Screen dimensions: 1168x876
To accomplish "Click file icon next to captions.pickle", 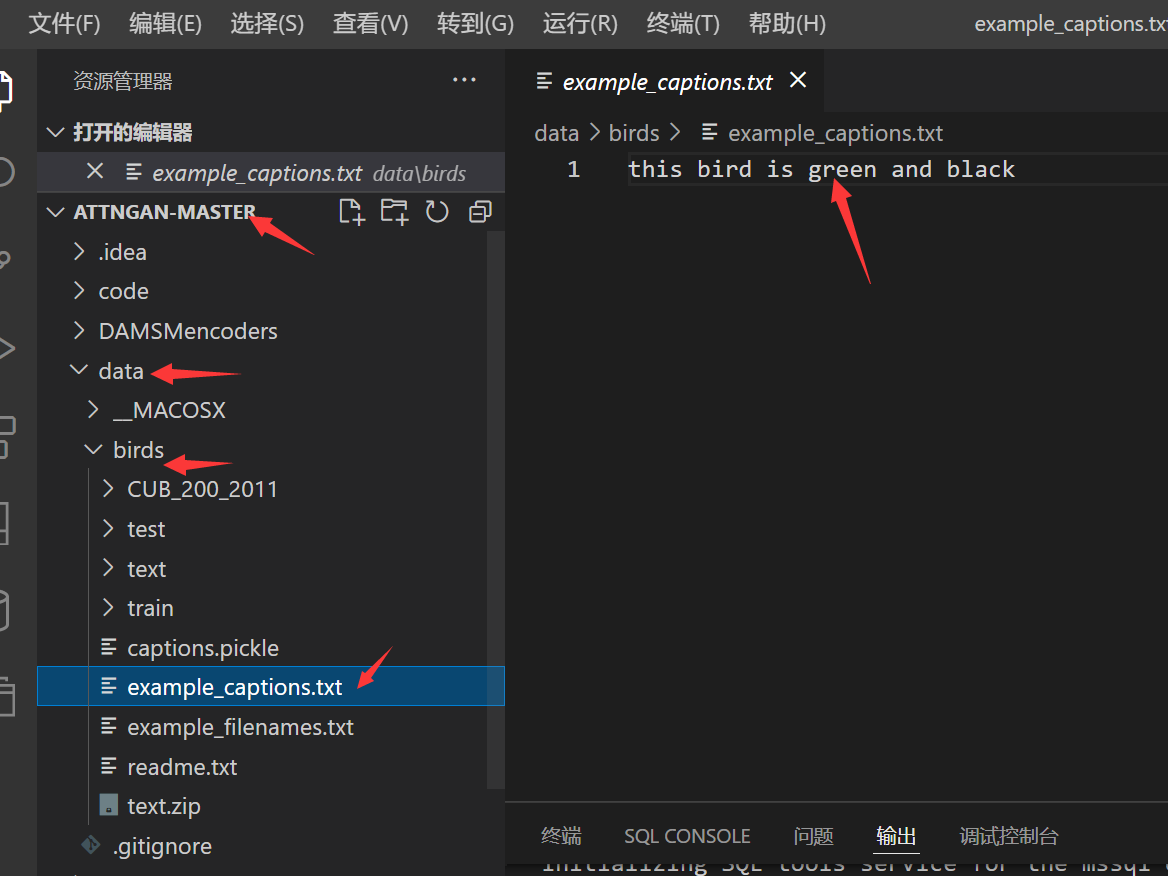I will pyautogui.click(x=109, y=647).
